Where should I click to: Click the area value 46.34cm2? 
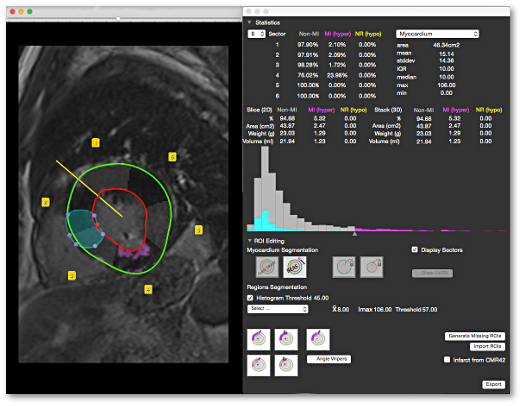coord(446,45)
